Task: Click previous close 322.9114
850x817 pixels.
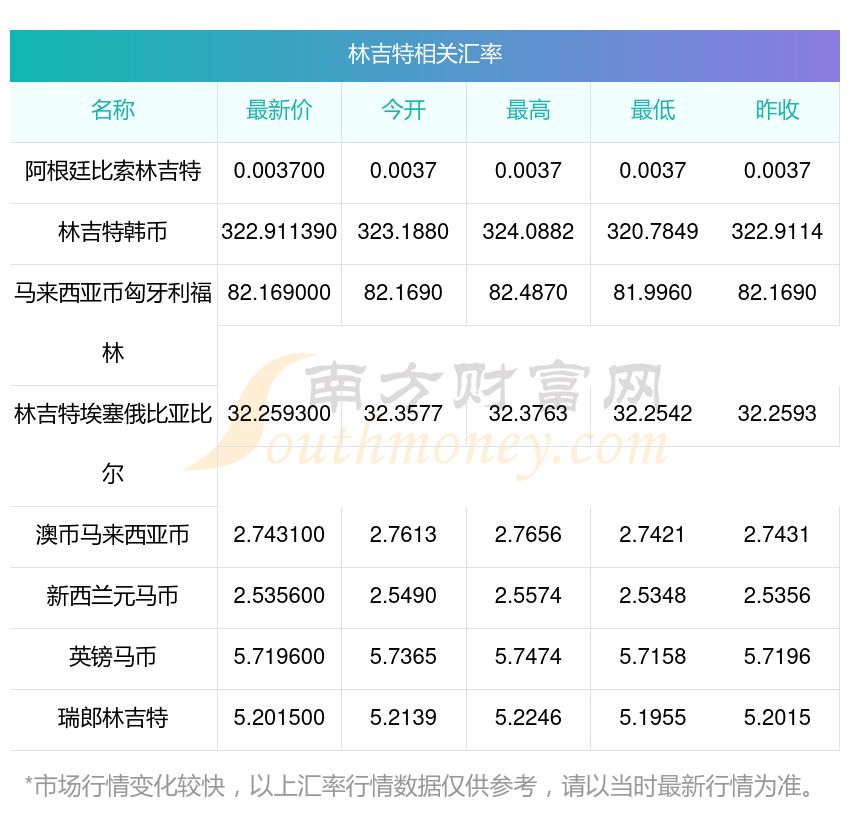Action: [777, 232]
